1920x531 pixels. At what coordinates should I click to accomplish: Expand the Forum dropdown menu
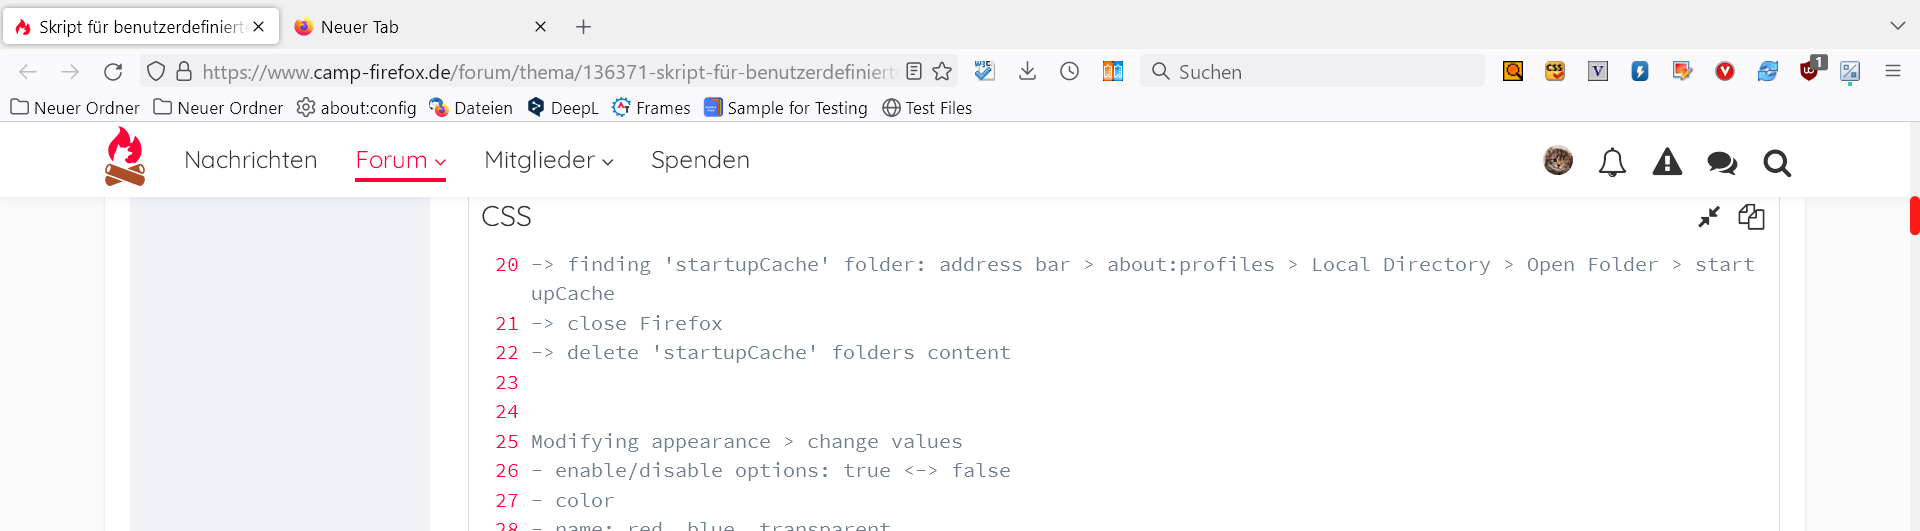400,160
